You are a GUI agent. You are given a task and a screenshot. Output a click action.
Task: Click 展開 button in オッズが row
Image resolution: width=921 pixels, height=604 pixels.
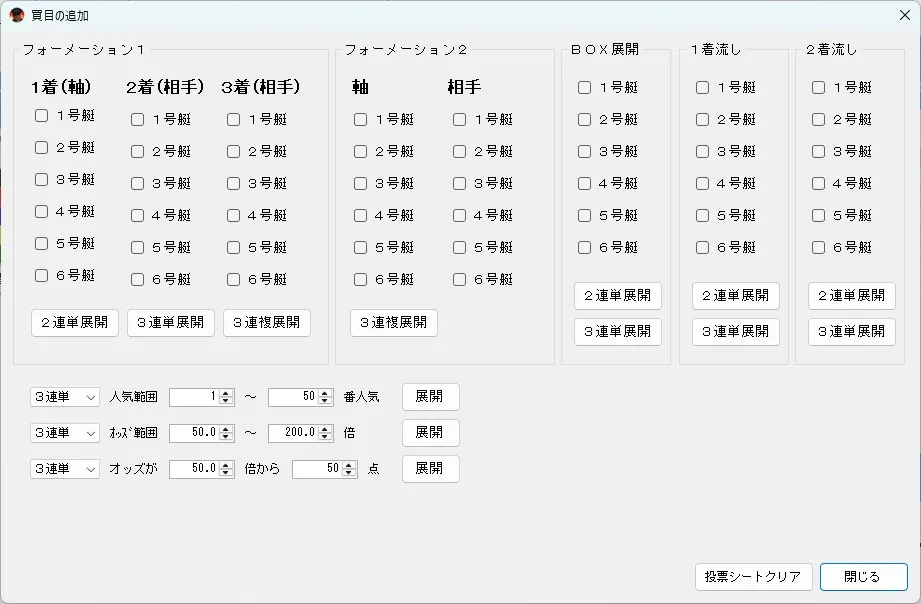pyautogui.click(x=431, y=469)
